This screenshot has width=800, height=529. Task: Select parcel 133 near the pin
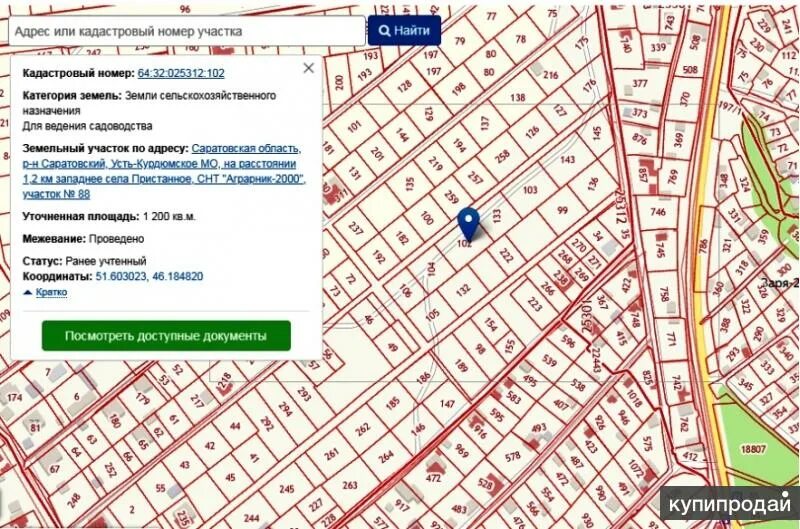497,215
